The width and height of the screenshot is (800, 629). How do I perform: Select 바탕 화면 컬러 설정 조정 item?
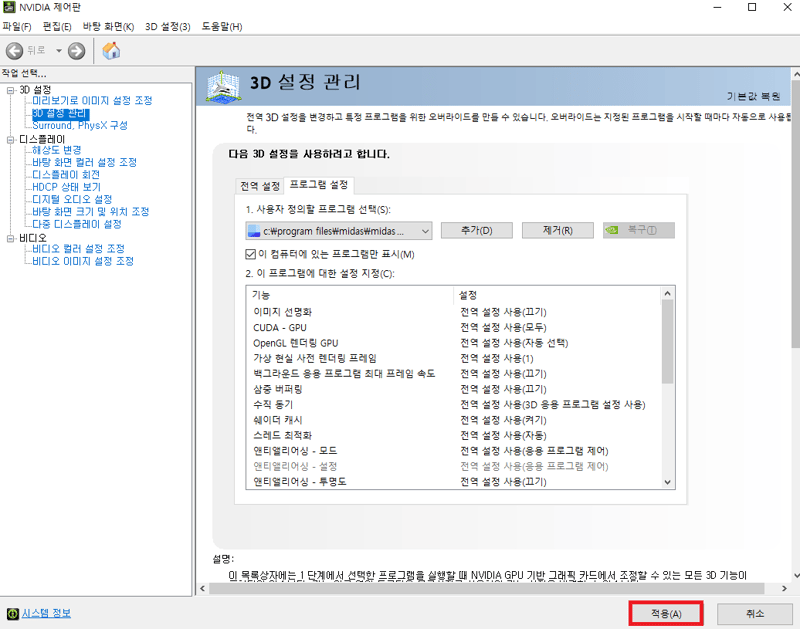point(85,162)
